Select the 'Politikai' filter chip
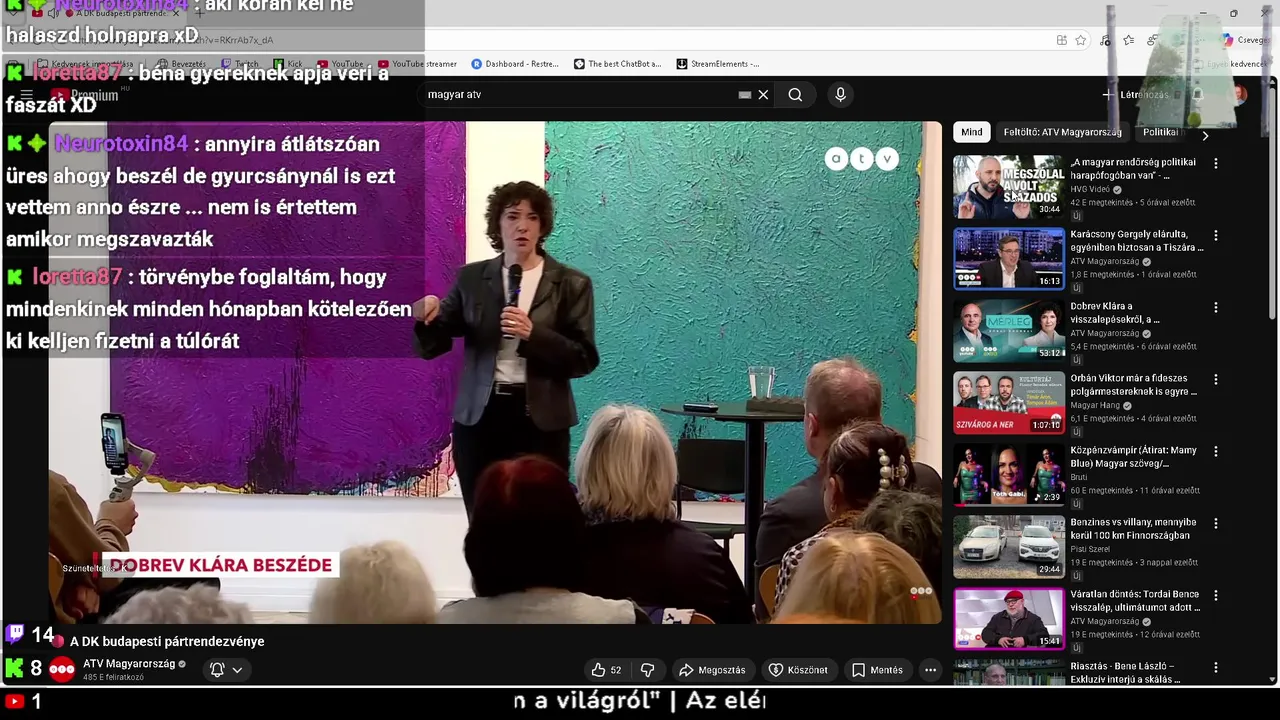Image resolution: width=1280 pixels, height=720 pixels. [x=1161, y=132]
